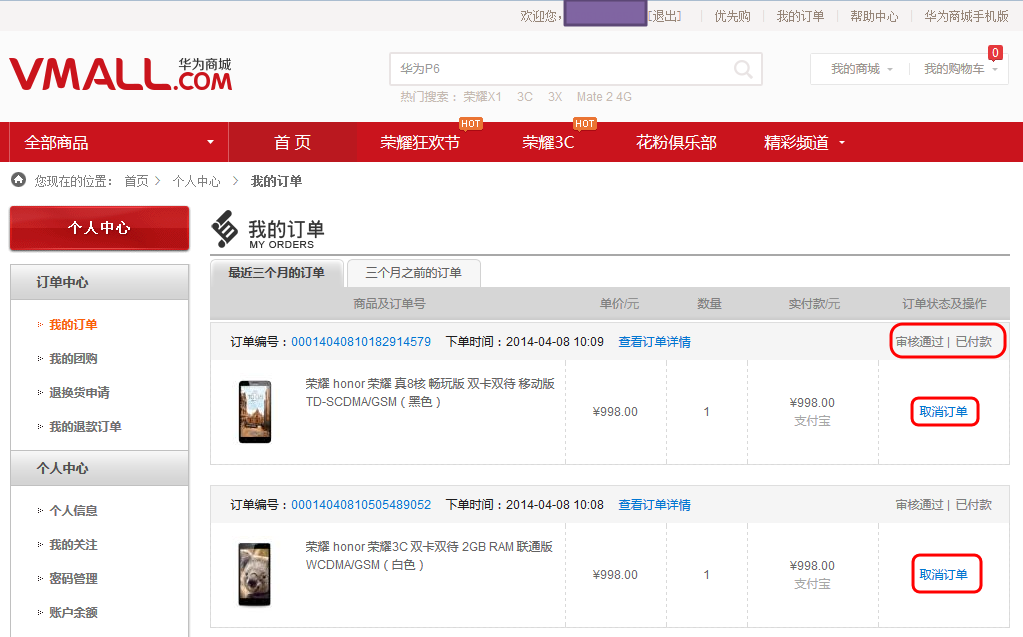Click the hot search term 3X
The height and width of the screenshot is (637, 1023).
(x=555, y=97)
